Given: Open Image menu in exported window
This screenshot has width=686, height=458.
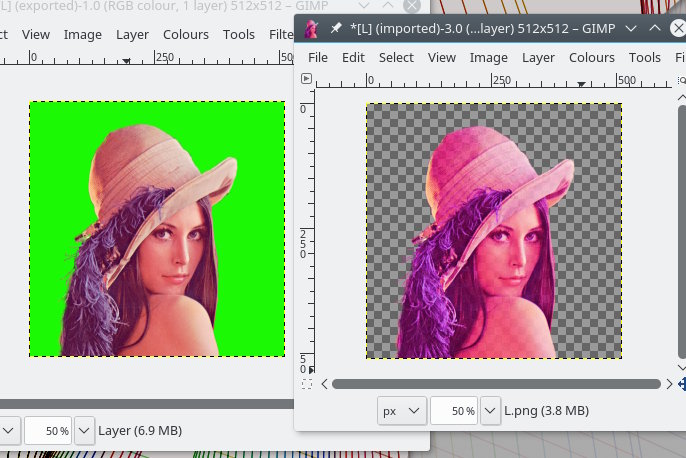Looking at the screenshot, I should click(83, 34).
